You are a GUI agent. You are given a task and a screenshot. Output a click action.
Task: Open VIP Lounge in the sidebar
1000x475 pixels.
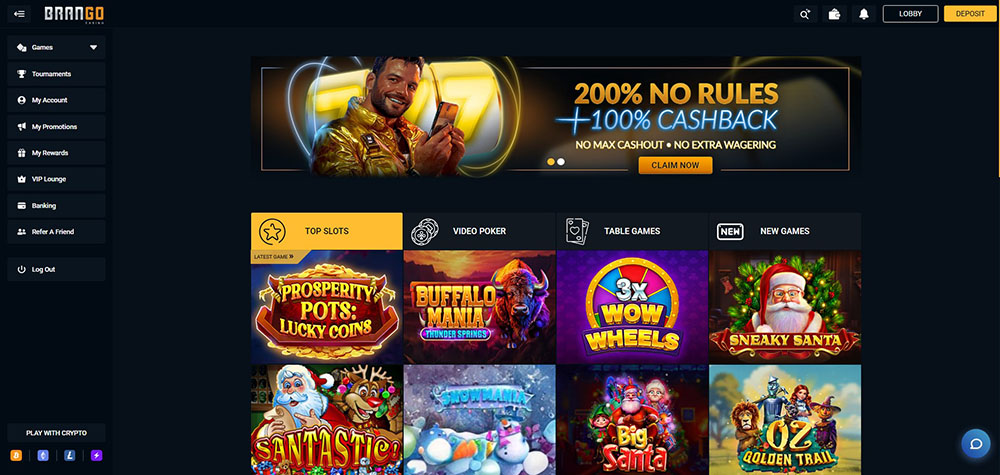56,179
